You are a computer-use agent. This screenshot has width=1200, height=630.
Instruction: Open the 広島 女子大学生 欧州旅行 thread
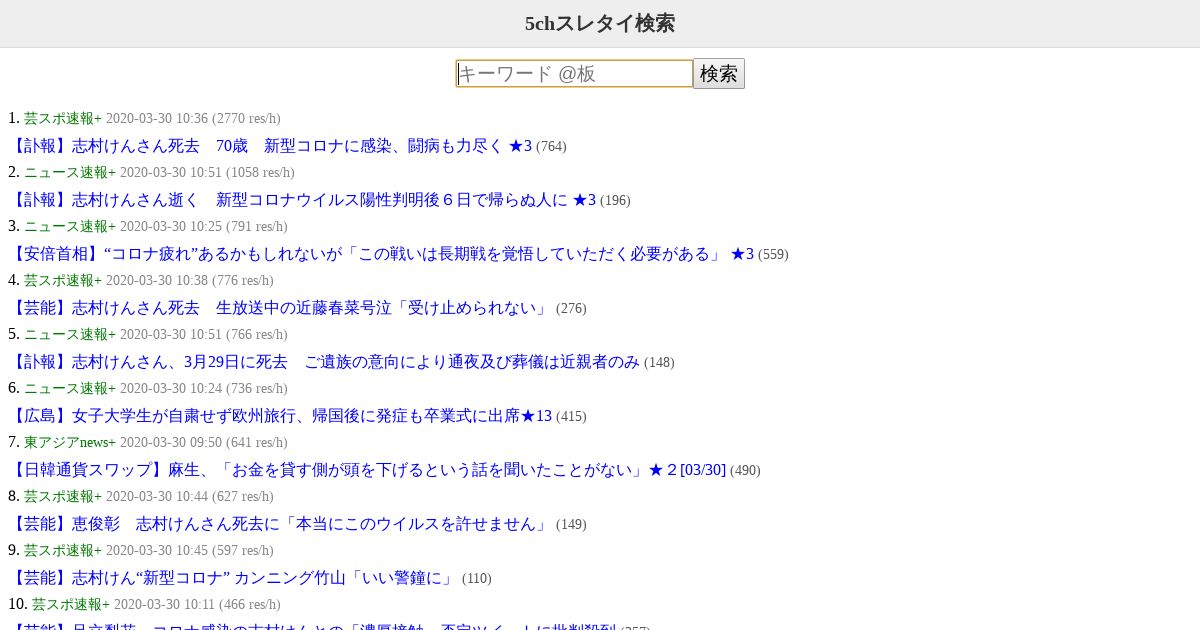(x=280, y=416)
